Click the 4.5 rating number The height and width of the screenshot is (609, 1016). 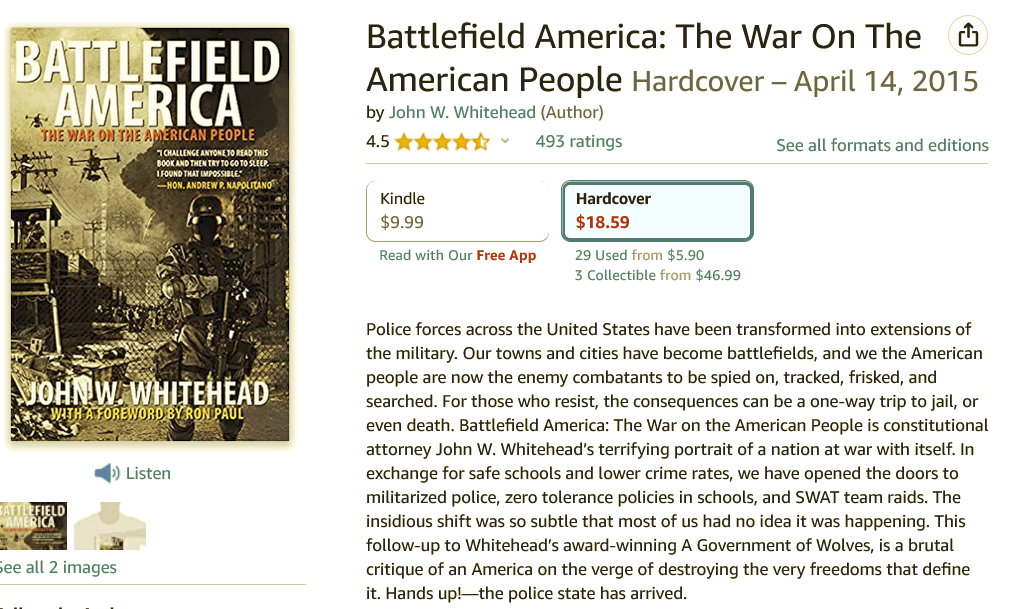378,141
